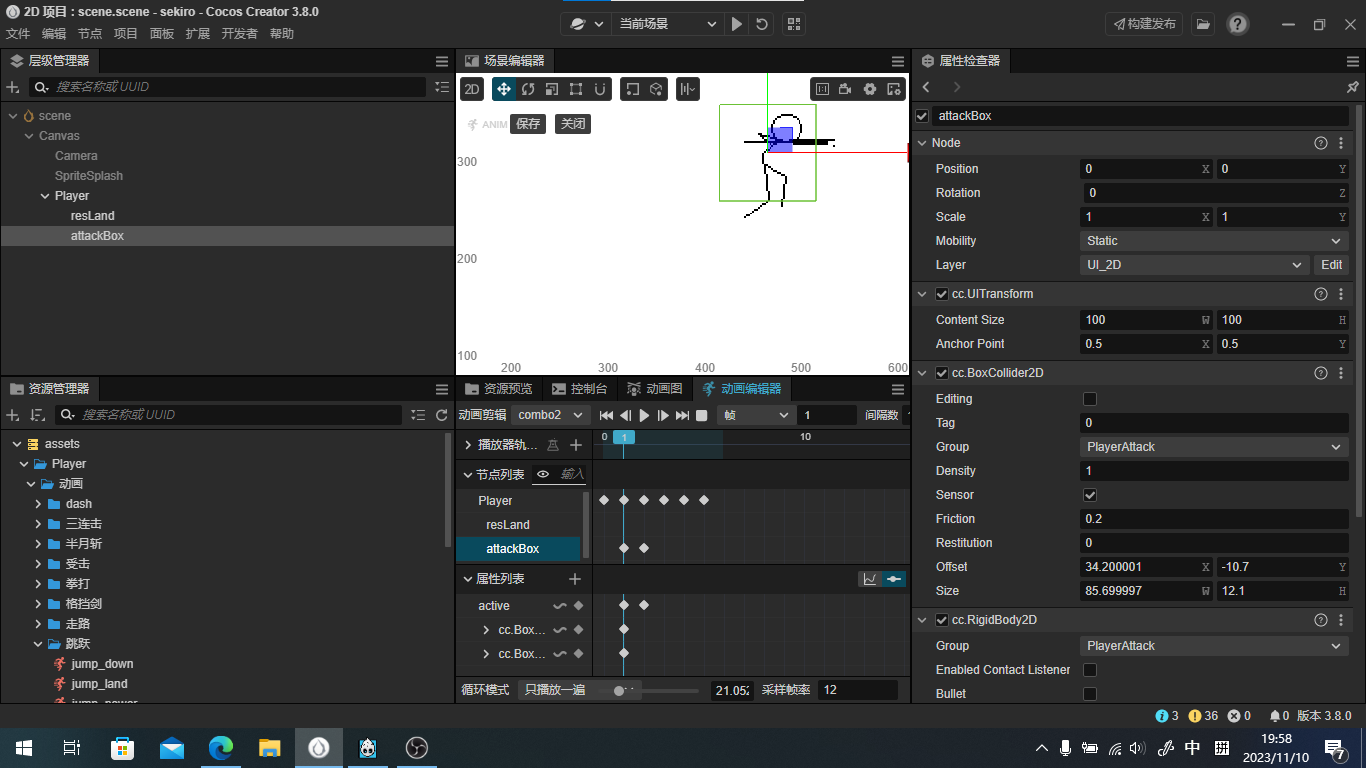
Task: Select the Move transform tool
Action: 504,89
